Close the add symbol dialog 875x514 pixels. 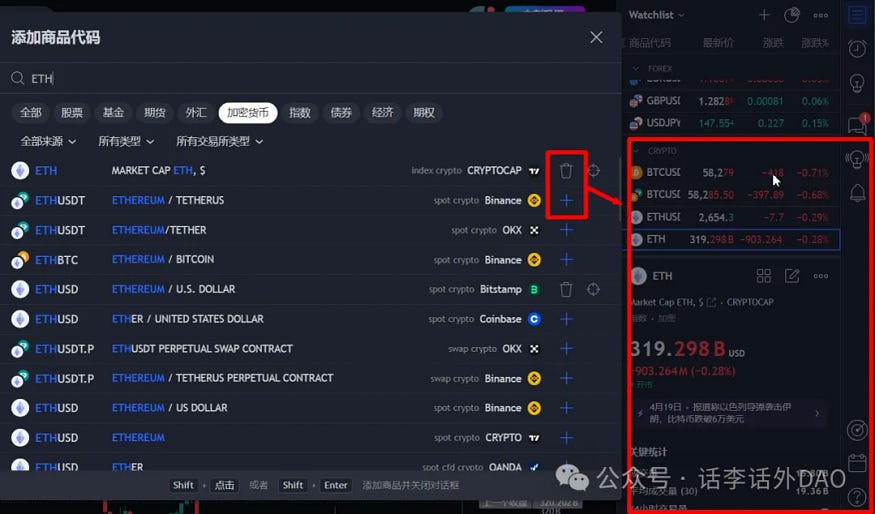[x=596, y=37]
